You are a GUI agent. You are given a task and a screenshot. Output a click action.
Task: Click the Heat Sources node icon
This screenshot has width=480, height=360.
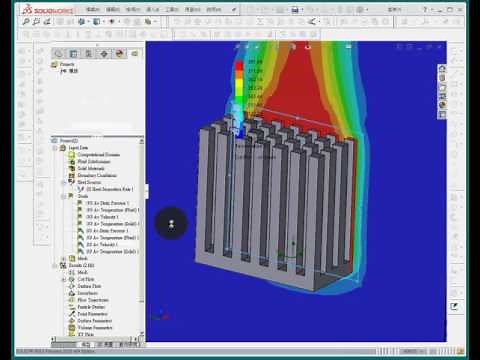[x=71, y=182]
